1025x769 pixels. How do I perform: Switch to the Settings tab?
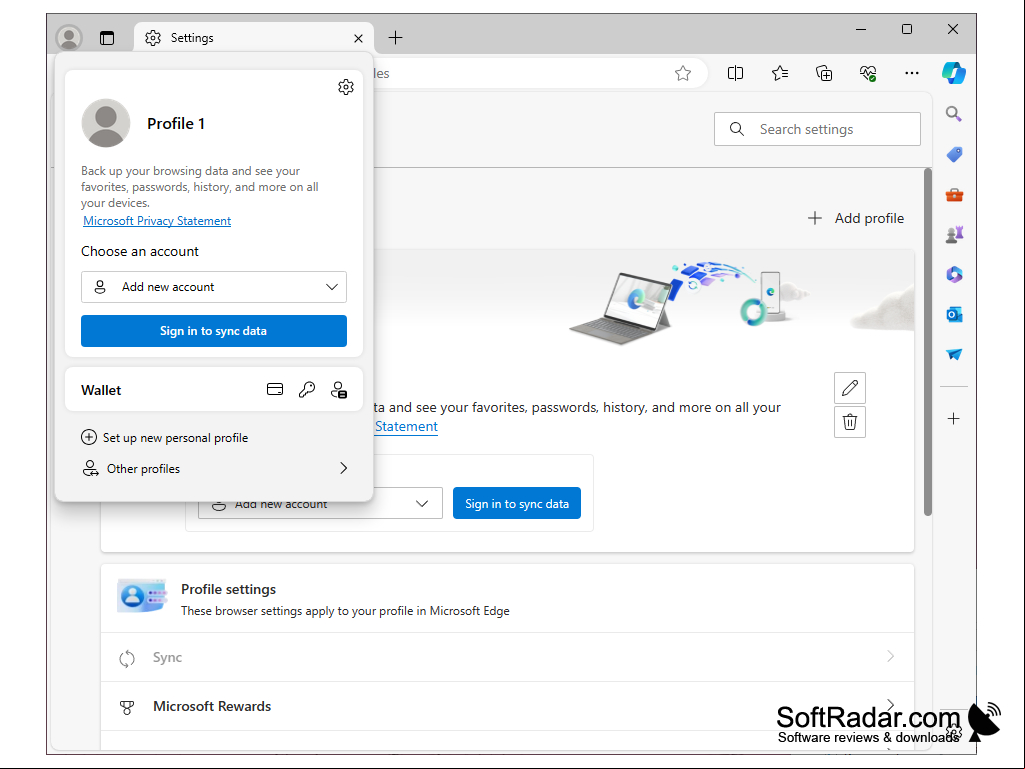254,38
